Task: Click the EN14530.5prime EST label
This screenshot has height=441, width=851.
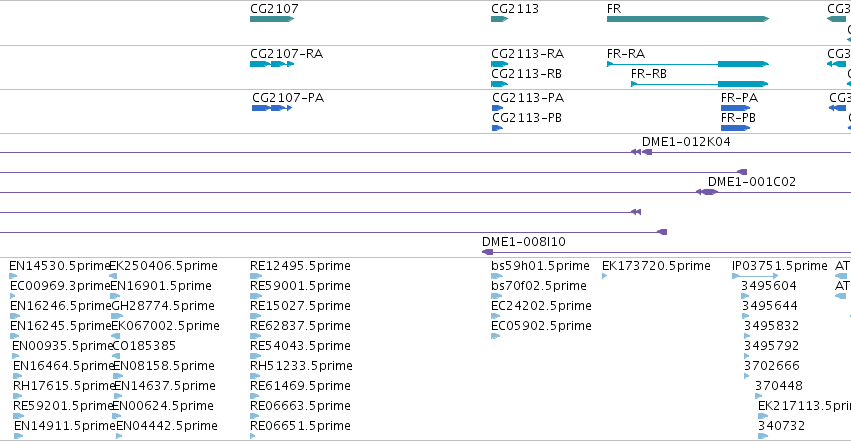Action: tap(60, 266)
